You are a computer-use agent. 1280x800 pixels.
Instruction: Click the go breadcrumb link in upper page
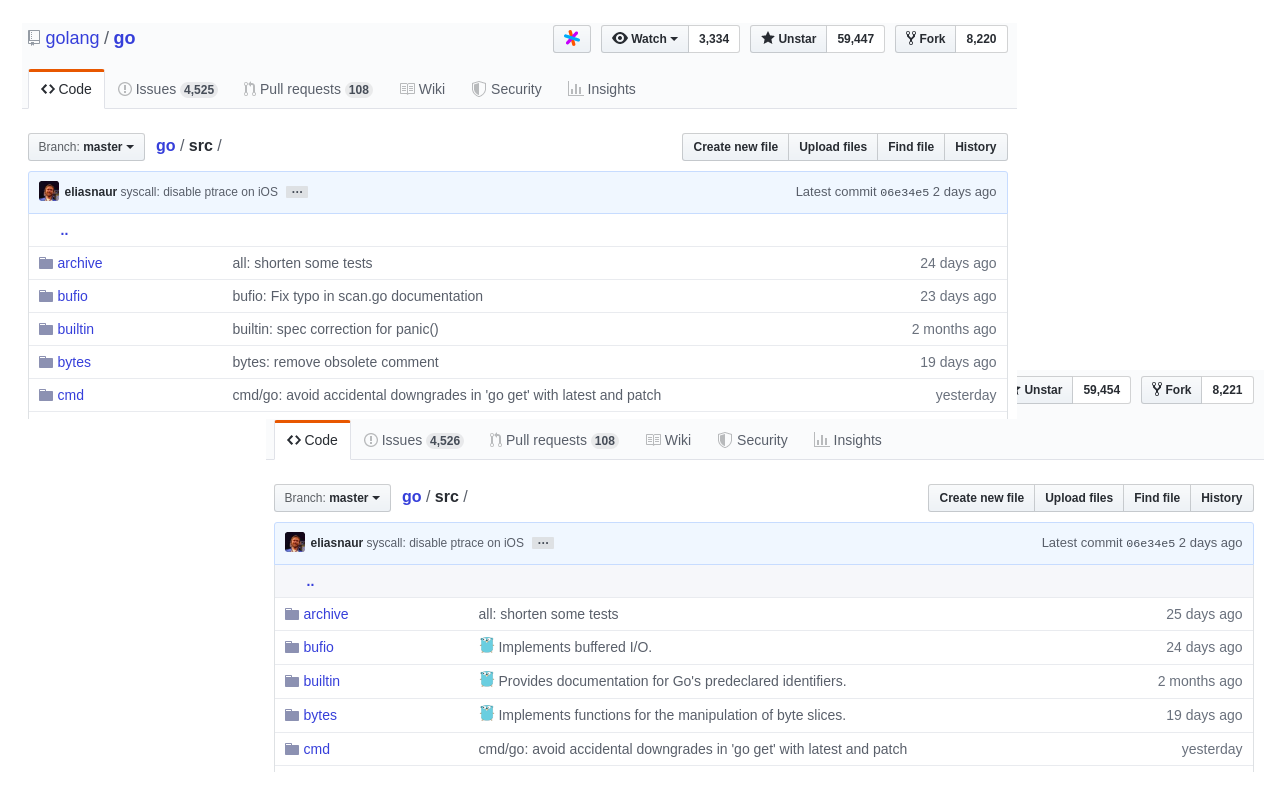pyautogui.click(x=166, y=145)
